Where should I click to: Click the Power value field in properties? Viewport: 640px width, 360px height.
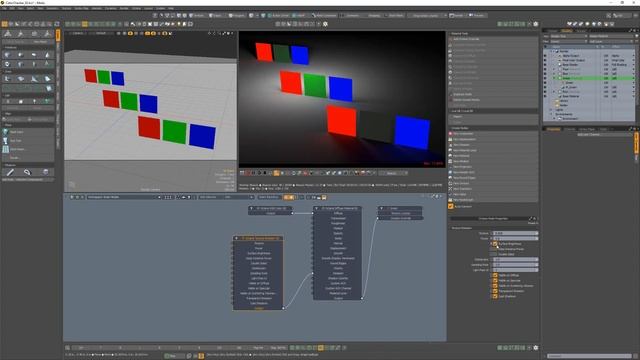515,238
